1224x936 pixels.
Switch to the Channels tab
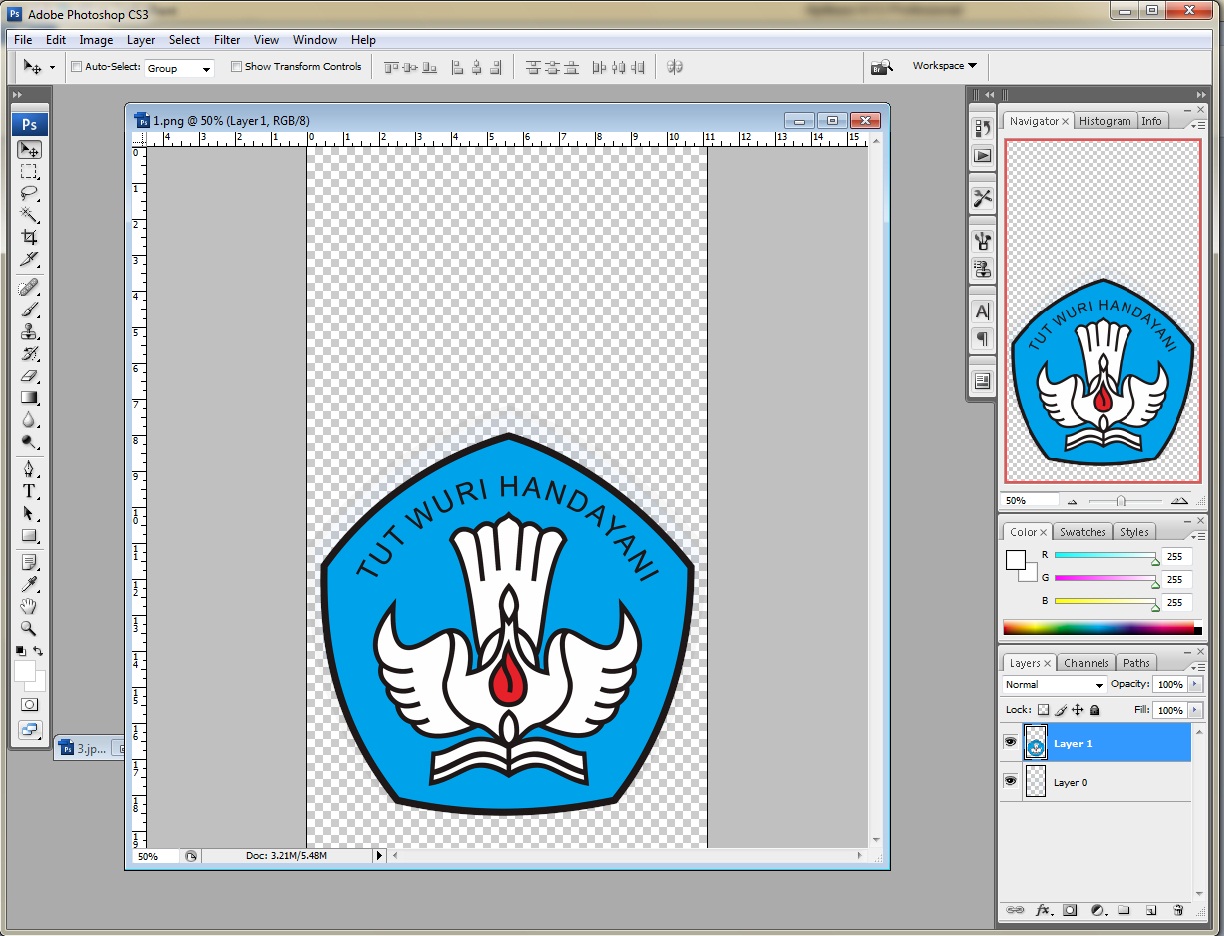(x=1086, y=663)
